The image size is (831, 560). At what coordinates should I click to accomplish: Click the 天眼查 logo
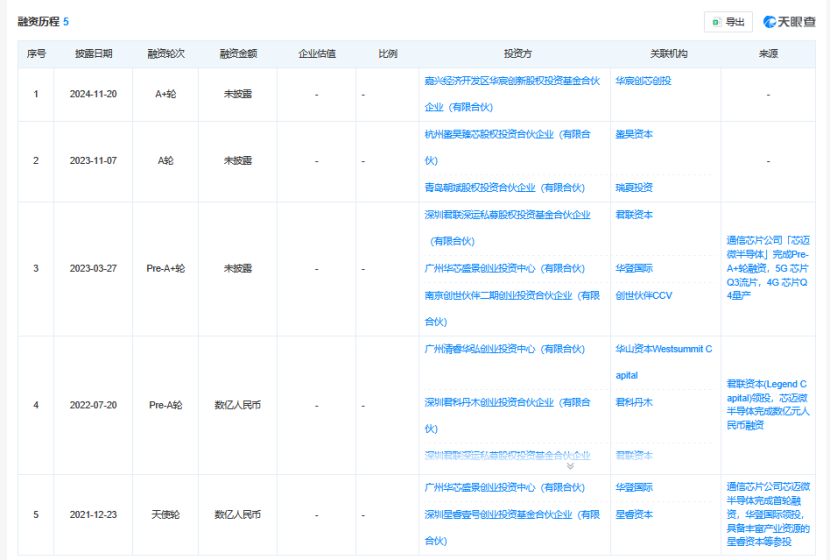click(x=789, y=22)
